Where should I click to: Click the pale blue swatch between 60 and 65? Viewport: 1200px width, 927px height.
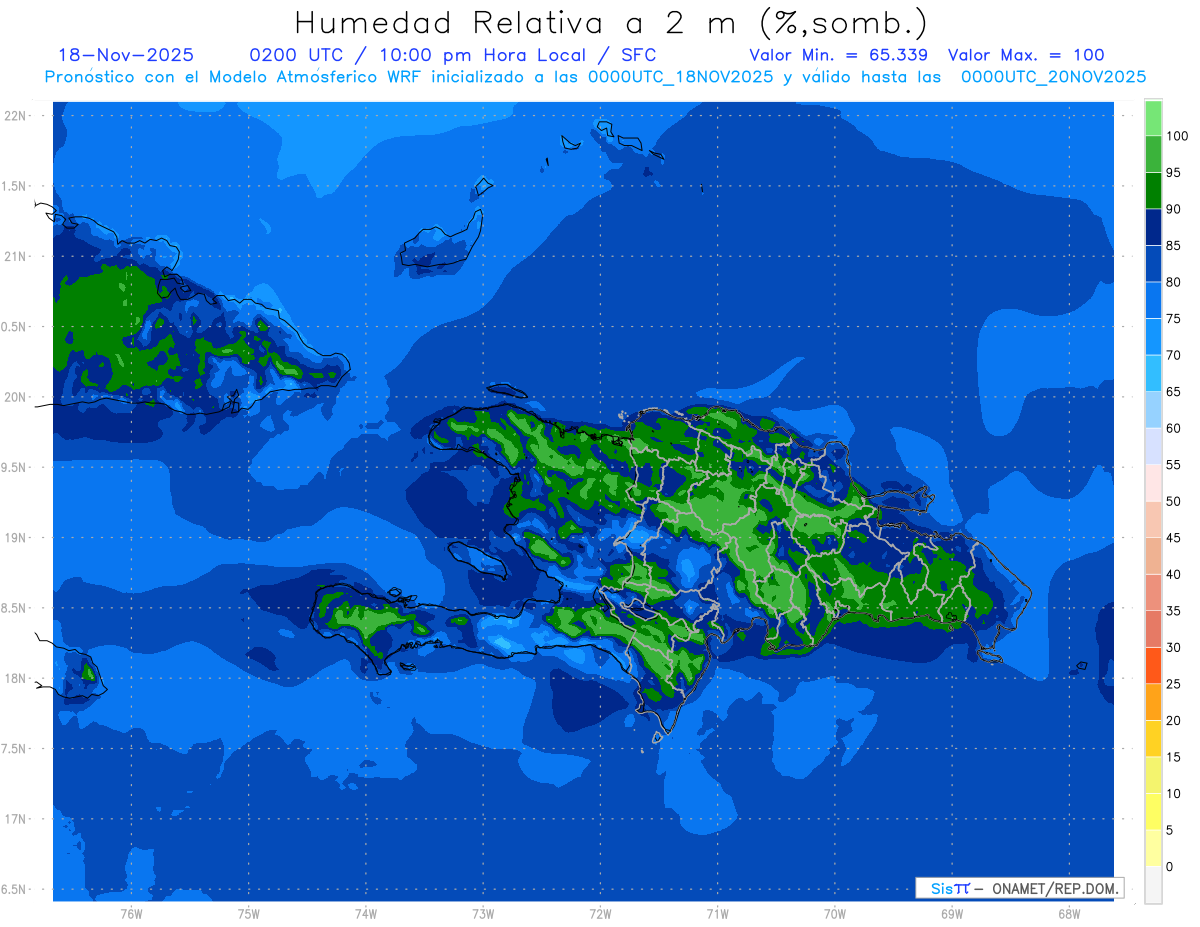pos(1153,410)
